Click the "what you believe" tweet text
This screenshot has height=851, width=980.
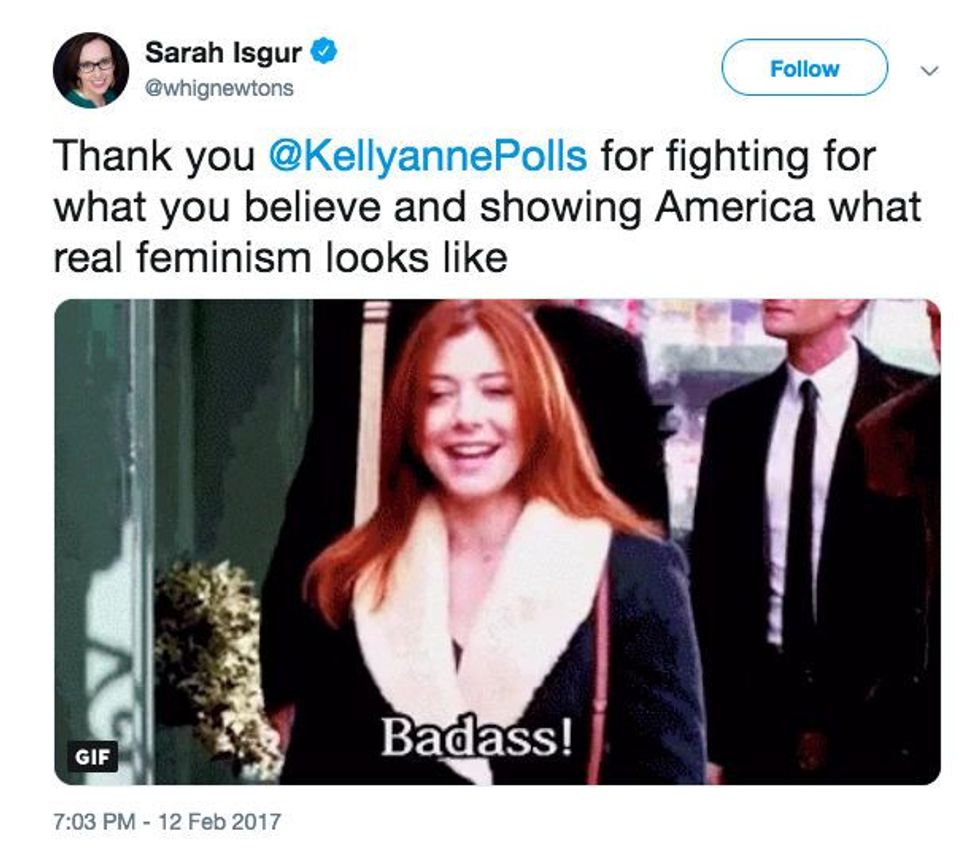point(213,208)
